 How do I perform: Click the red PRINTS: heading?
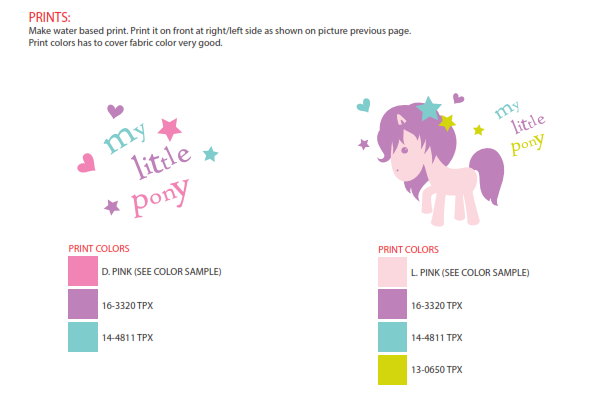point(49,17)
